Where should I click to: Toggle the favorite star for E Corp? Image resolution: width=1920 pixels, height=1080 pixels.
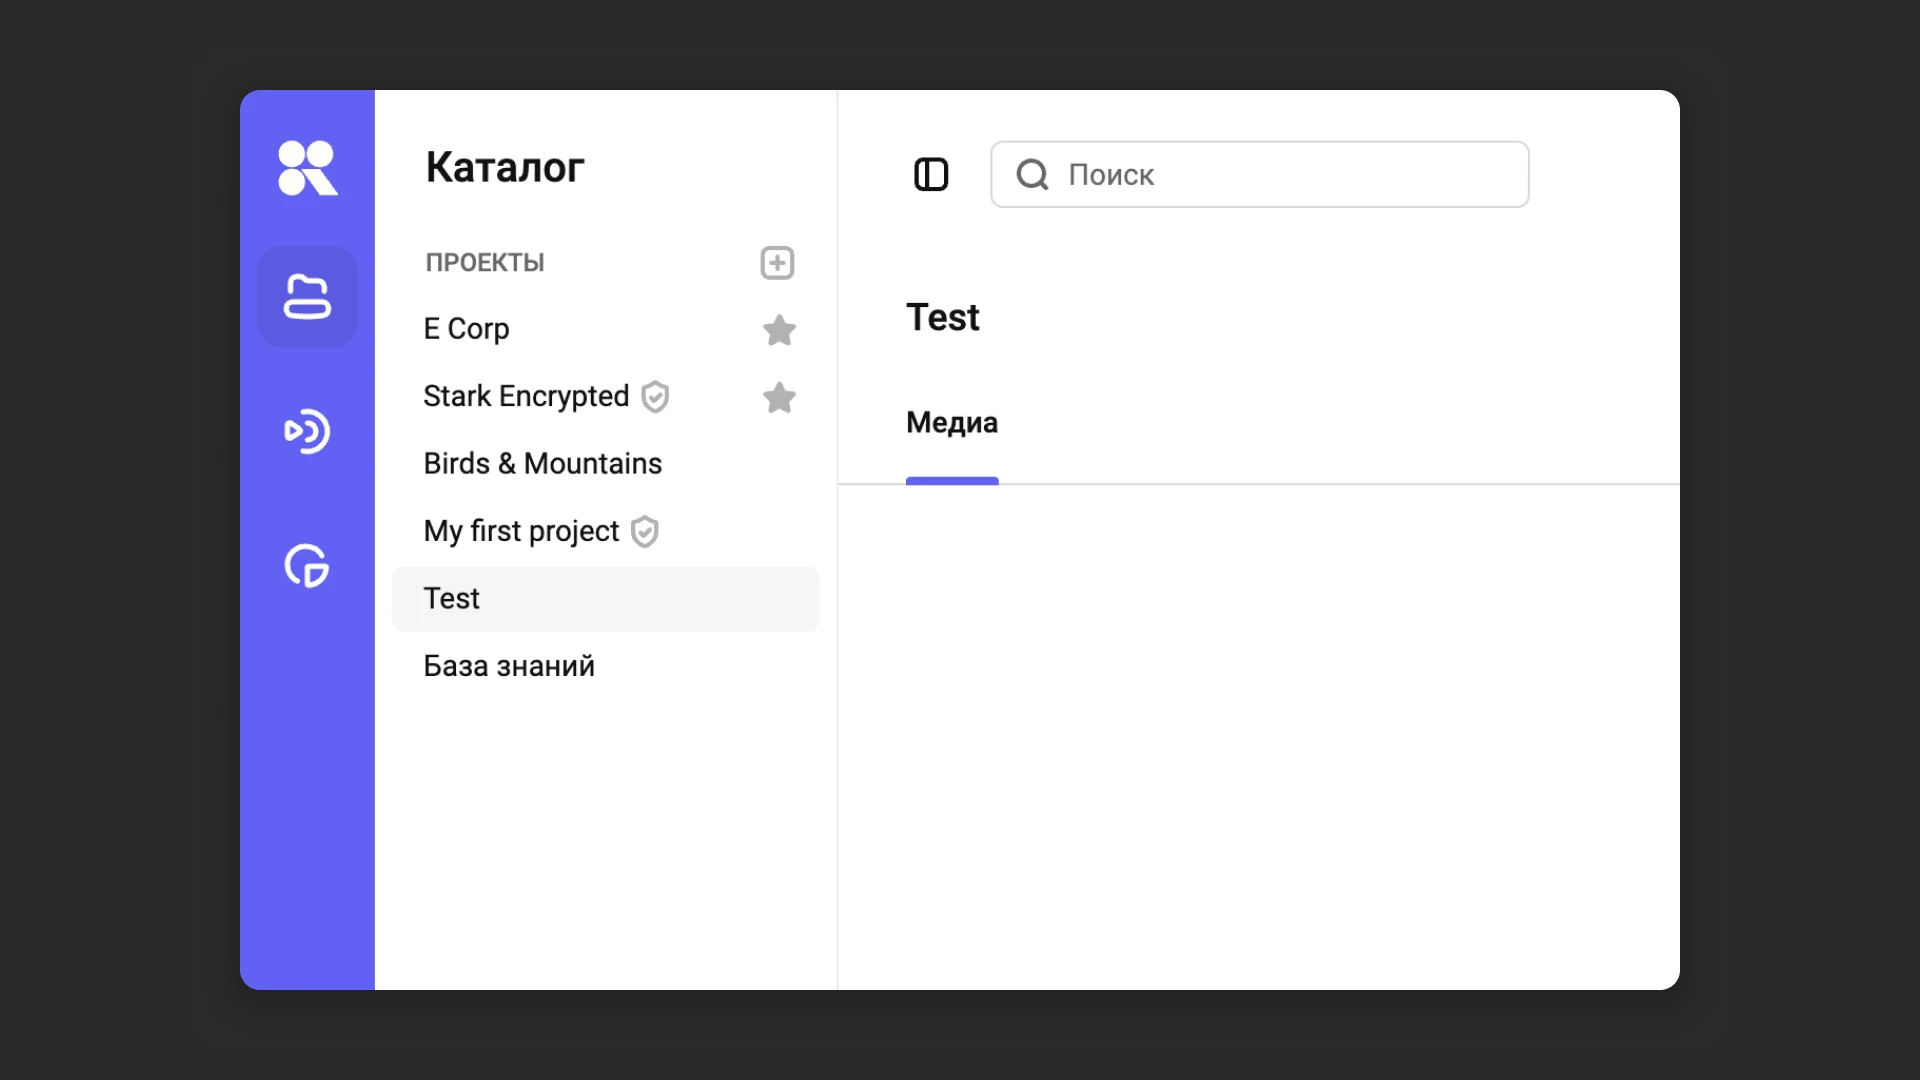click(x=779, y=330)
